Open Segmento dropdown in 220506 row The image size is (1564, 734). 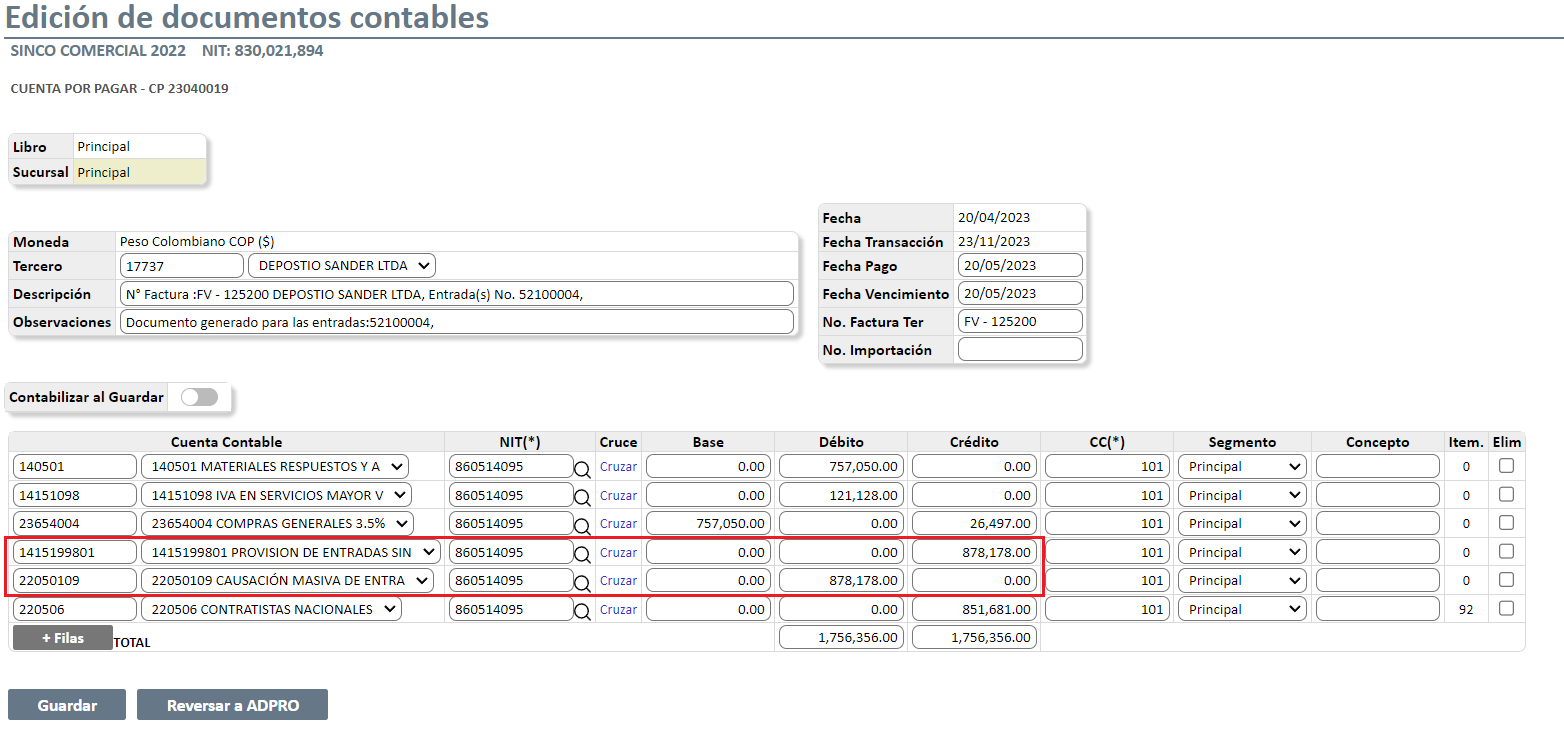coord(1242,609)
